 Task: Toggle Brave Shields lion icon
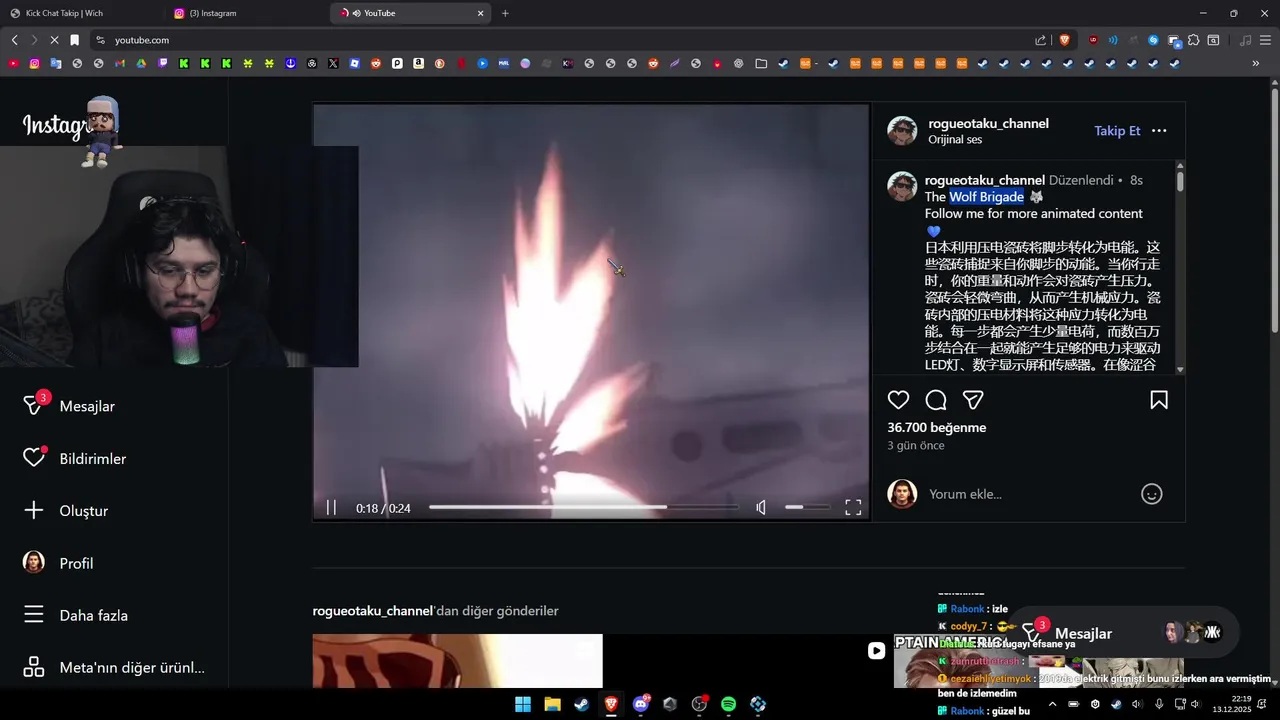point(1064,40)
